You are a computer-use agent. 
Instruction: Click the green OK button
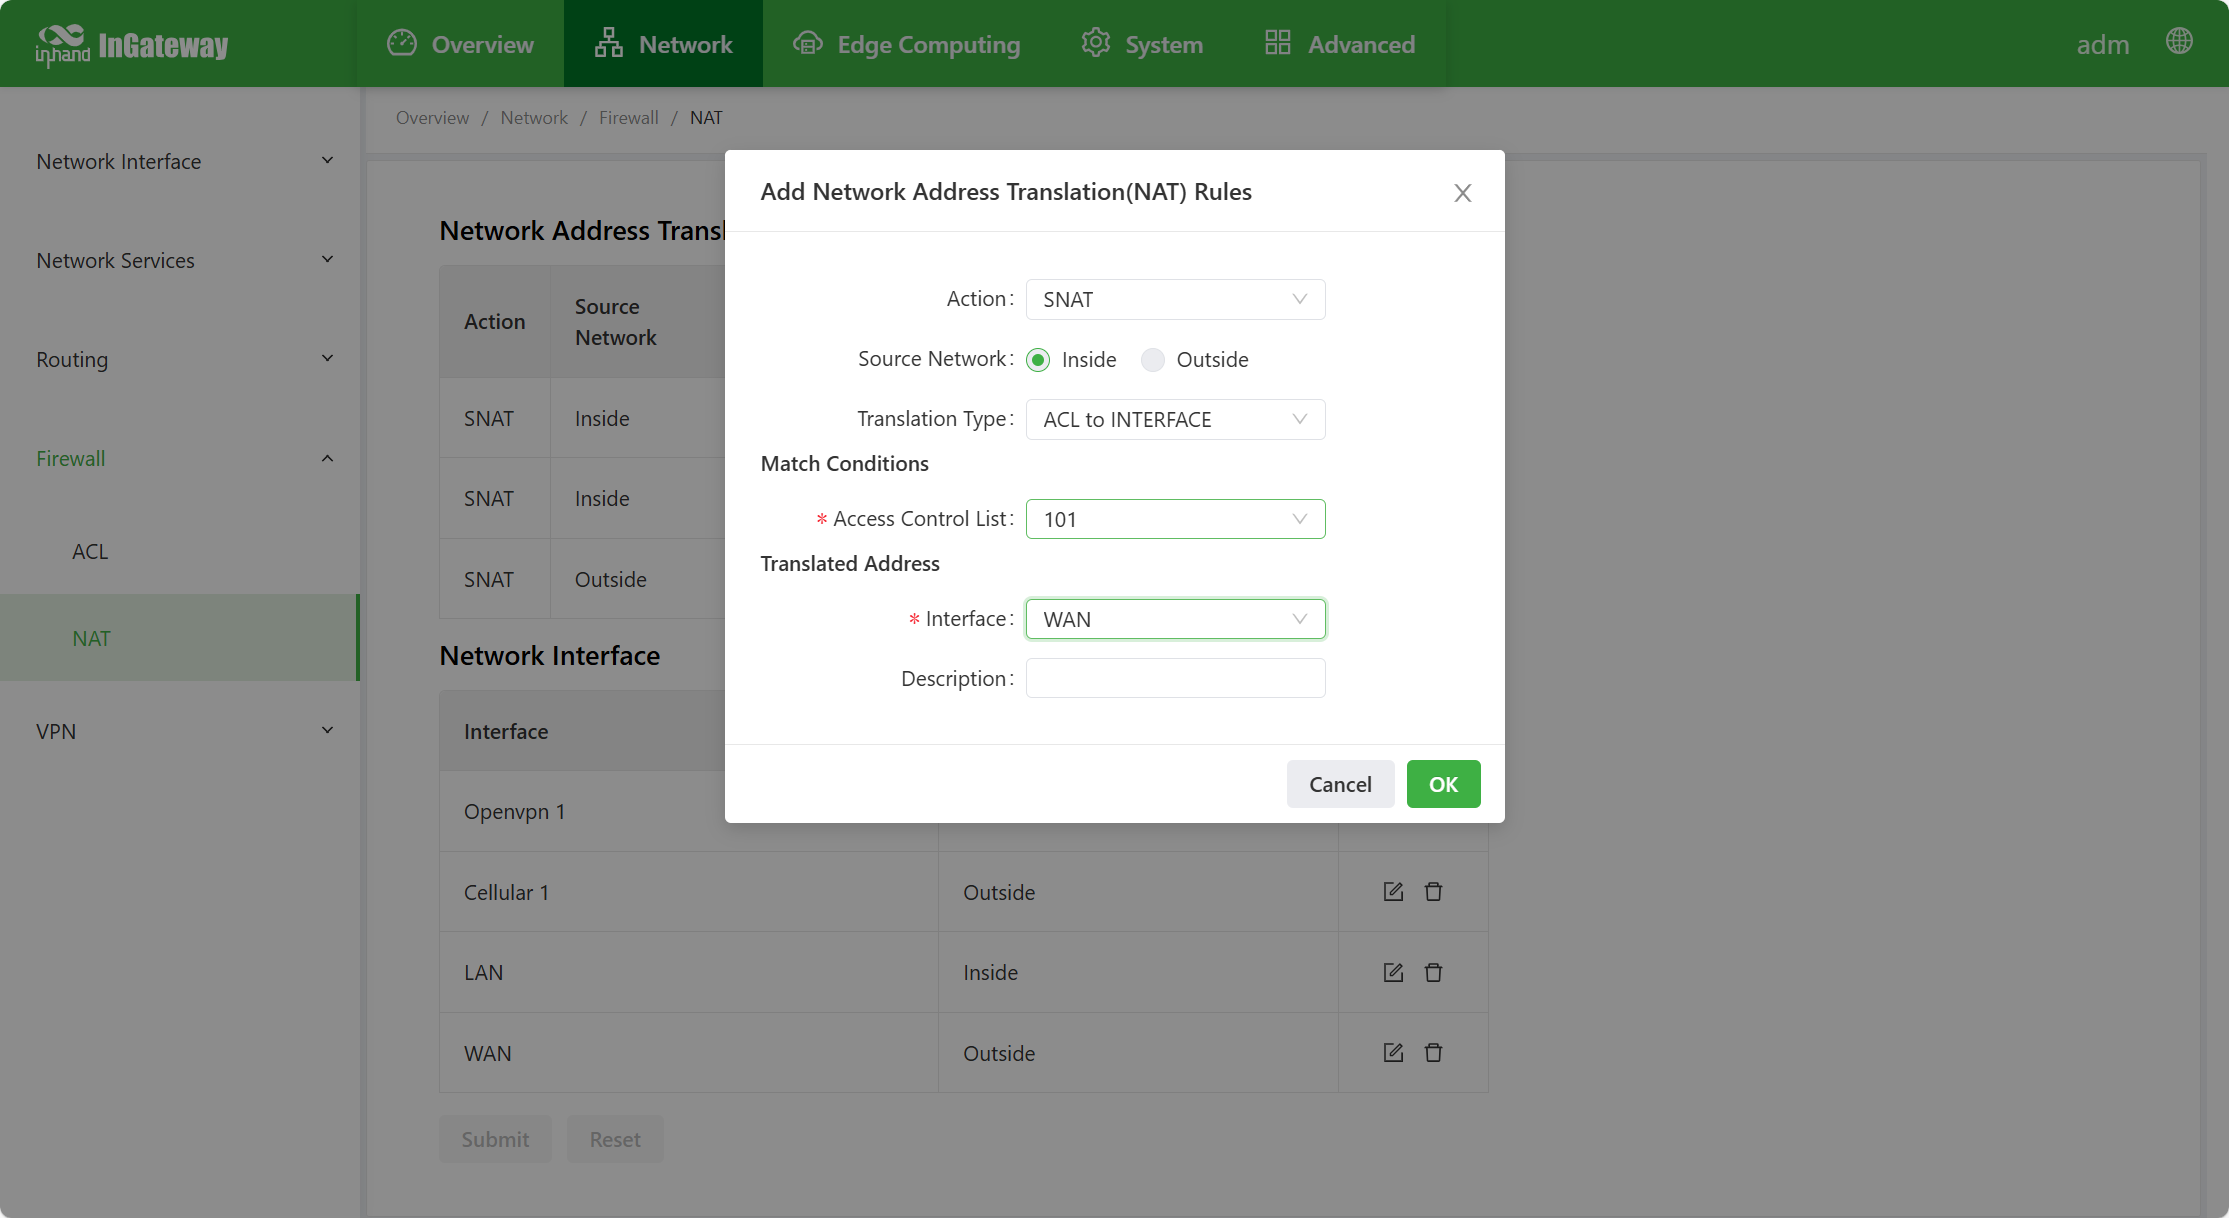click(1443, 784)
